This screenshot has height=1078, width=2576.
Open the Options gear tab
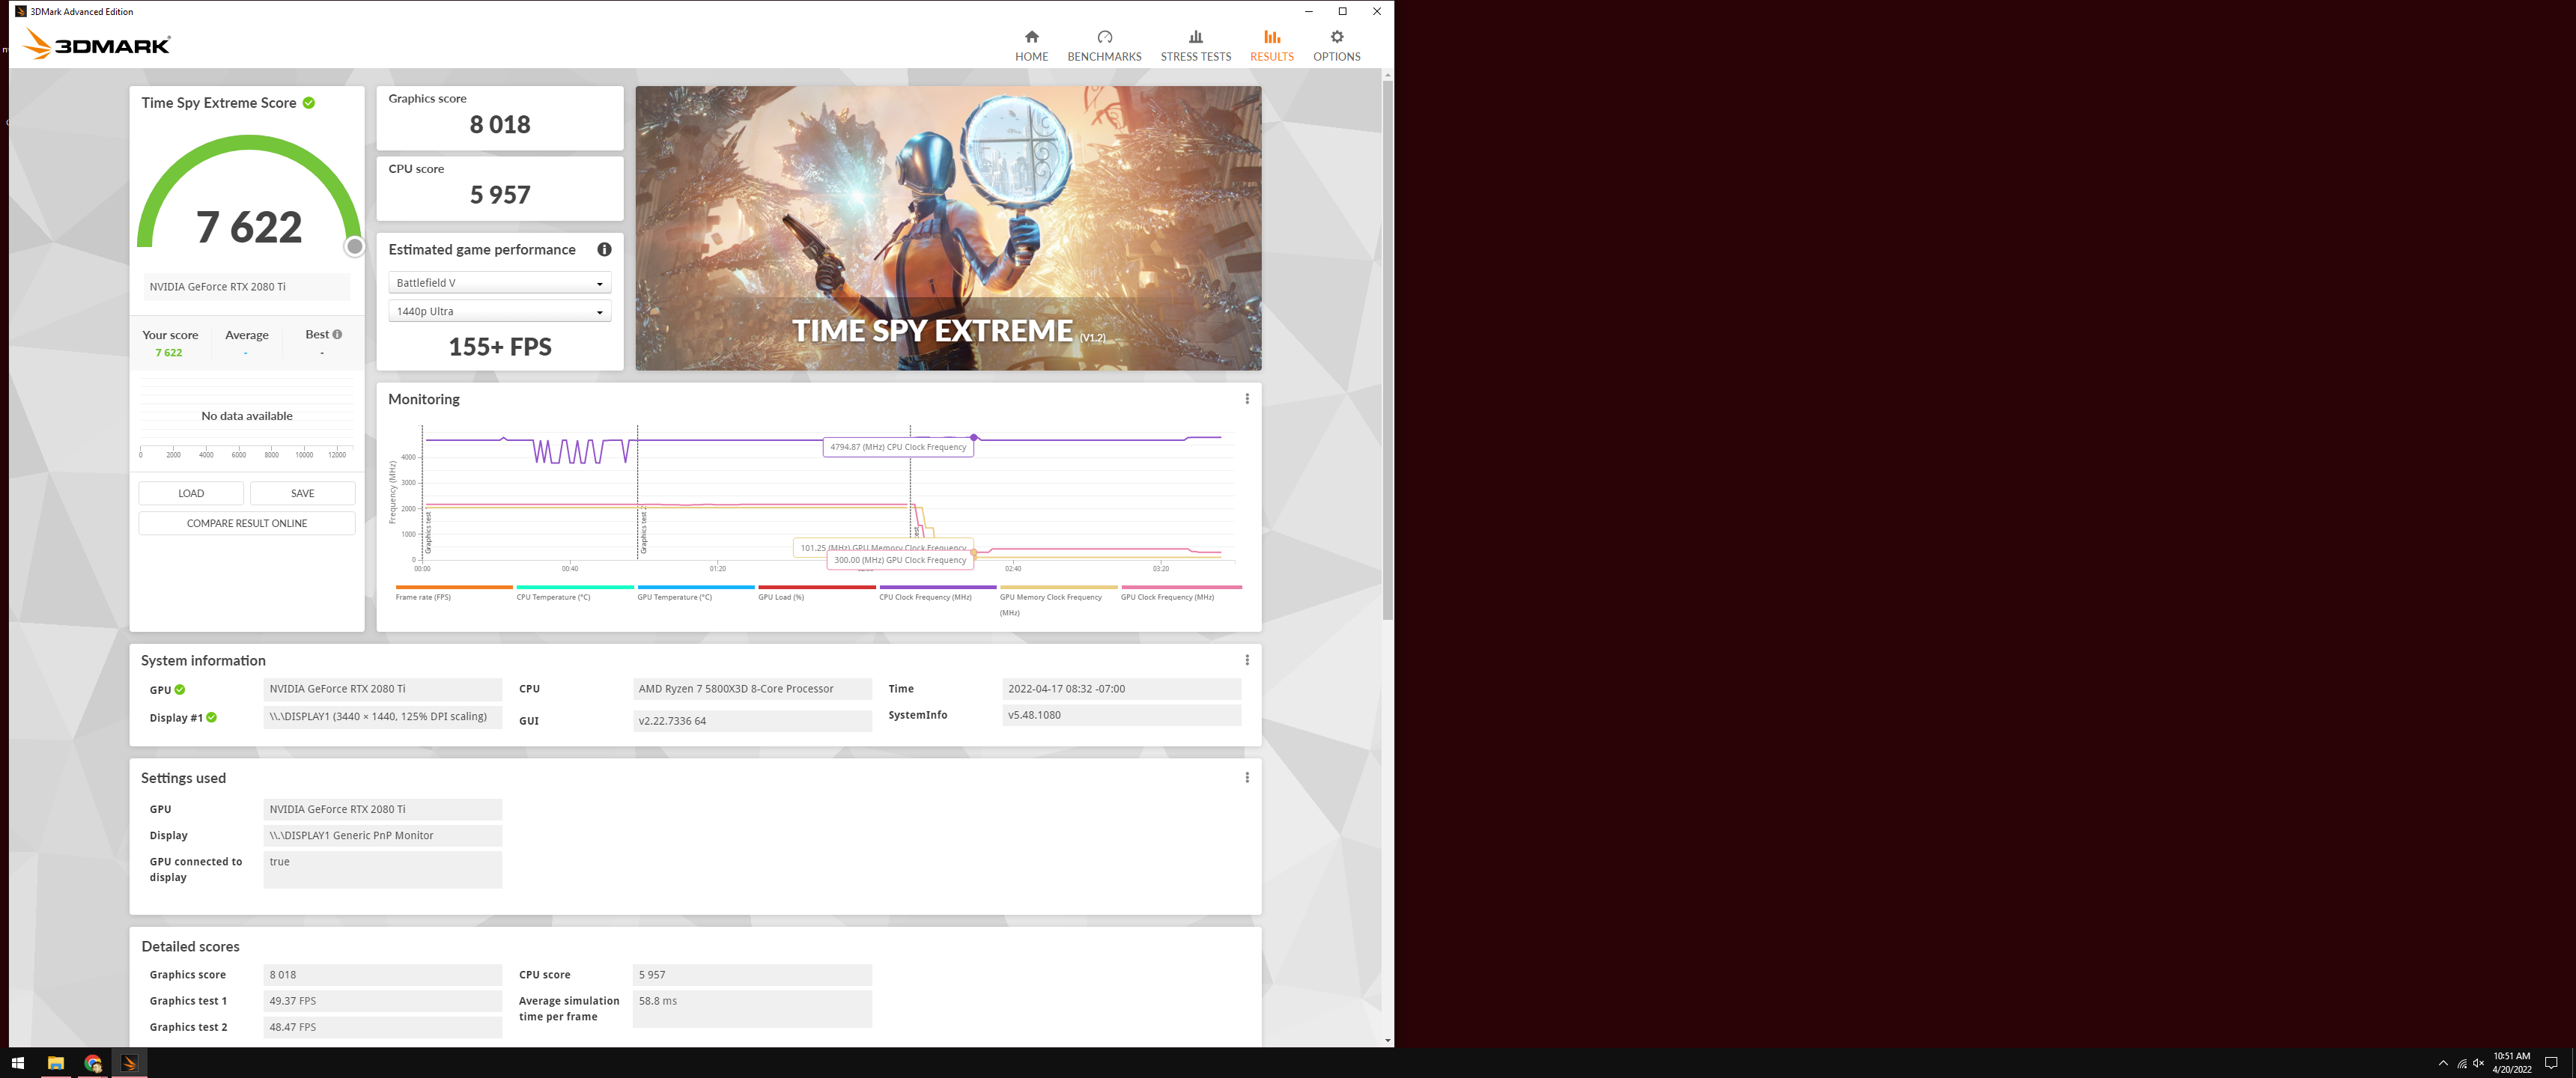point(1336,46)
